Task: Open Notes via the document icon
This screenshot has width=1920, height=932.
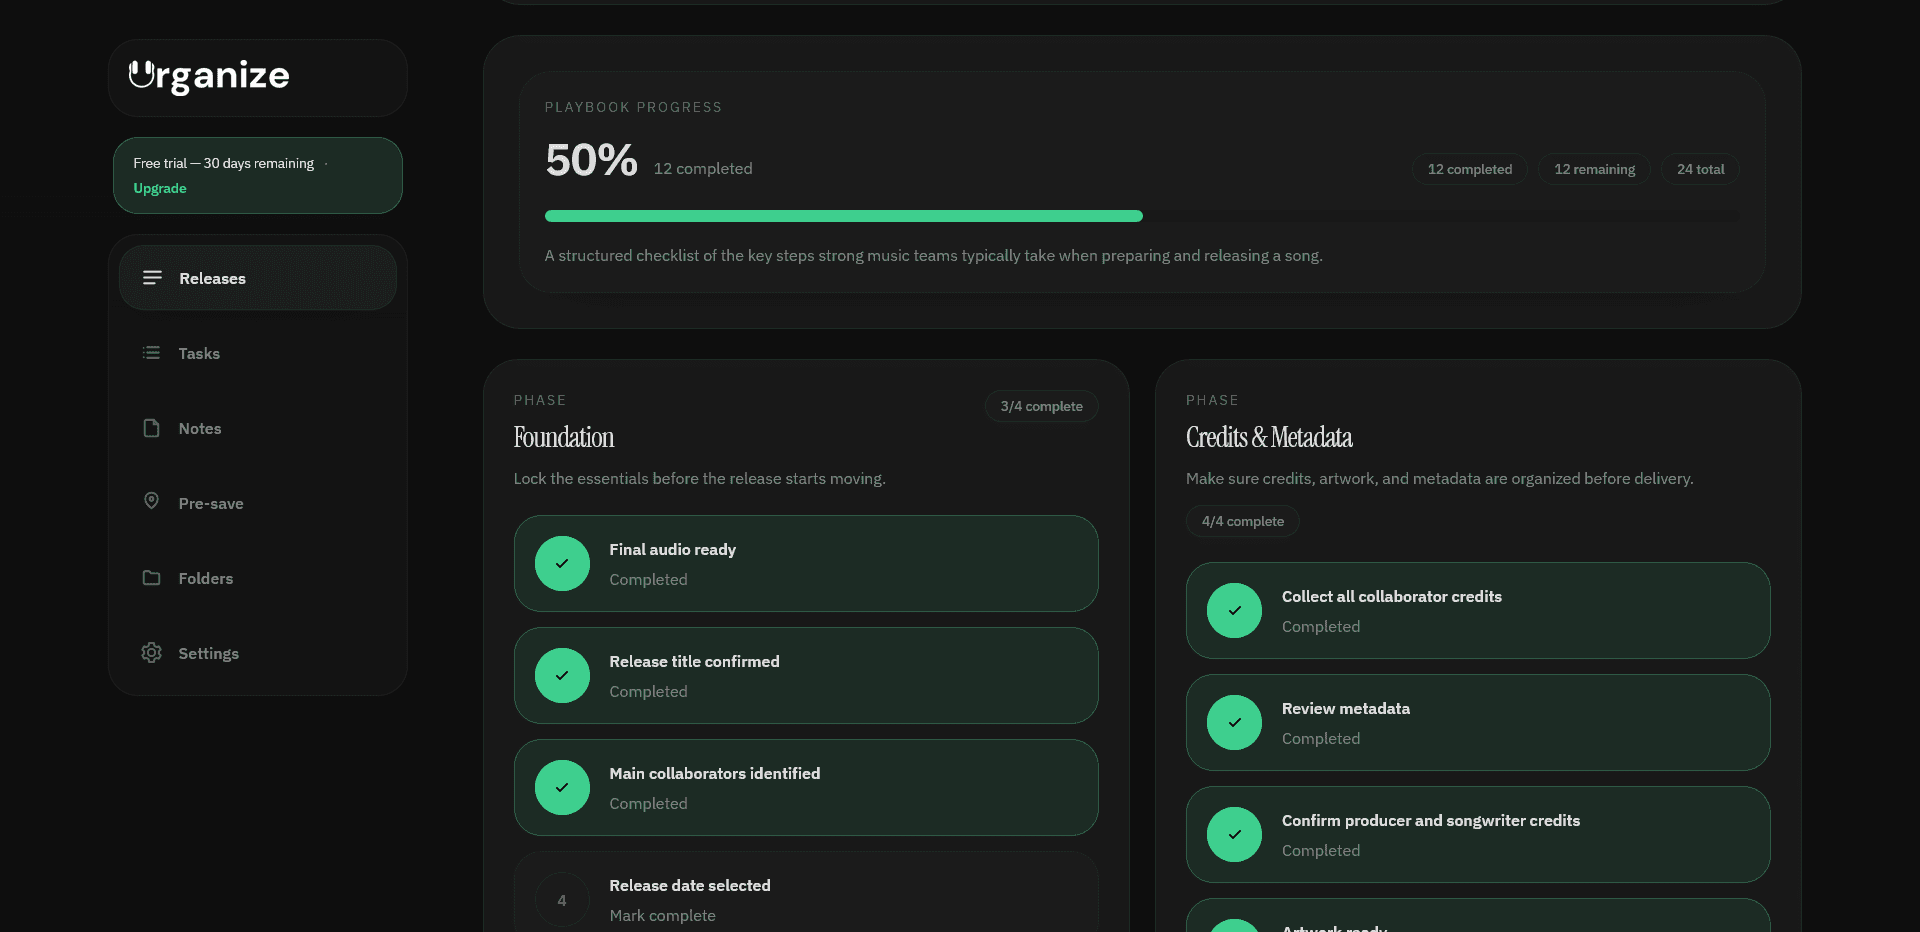Action: (x=152, y=428)
